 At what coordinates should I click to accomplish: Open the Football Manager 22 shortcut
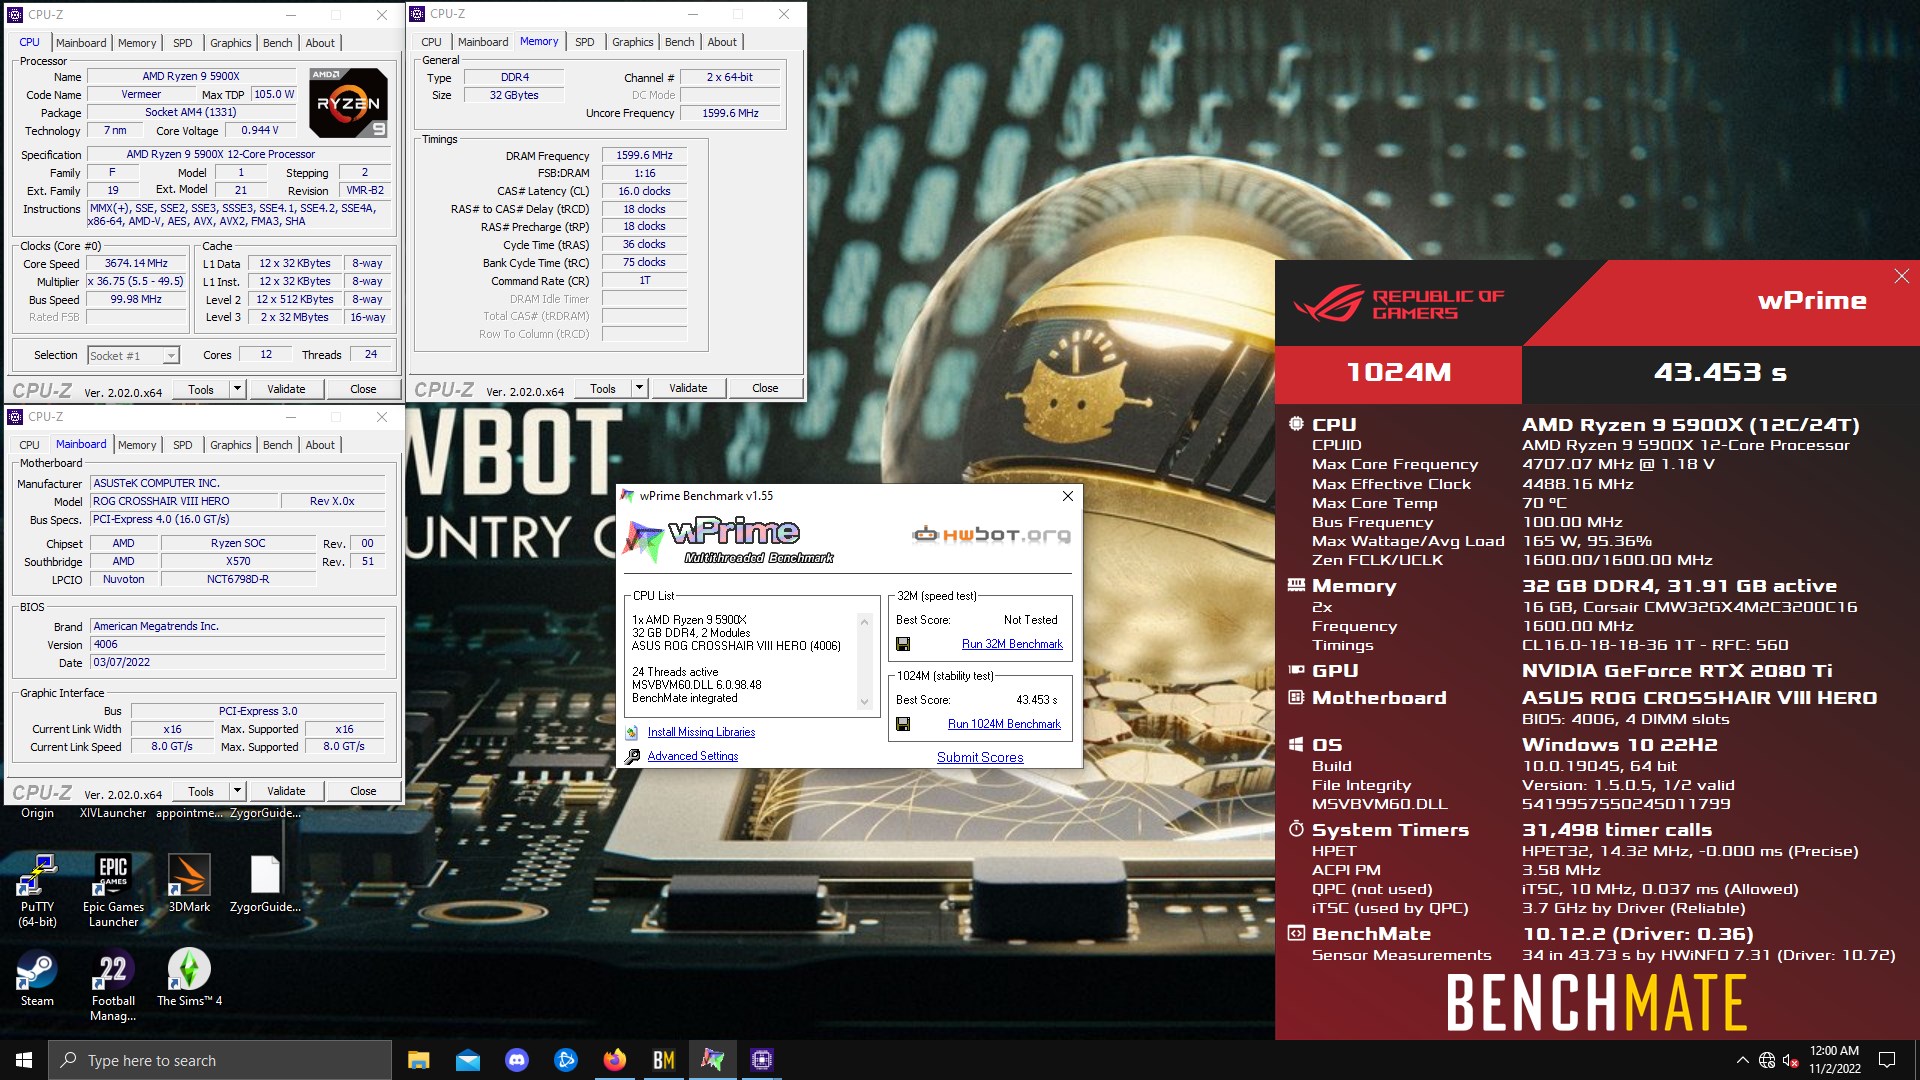113,985
